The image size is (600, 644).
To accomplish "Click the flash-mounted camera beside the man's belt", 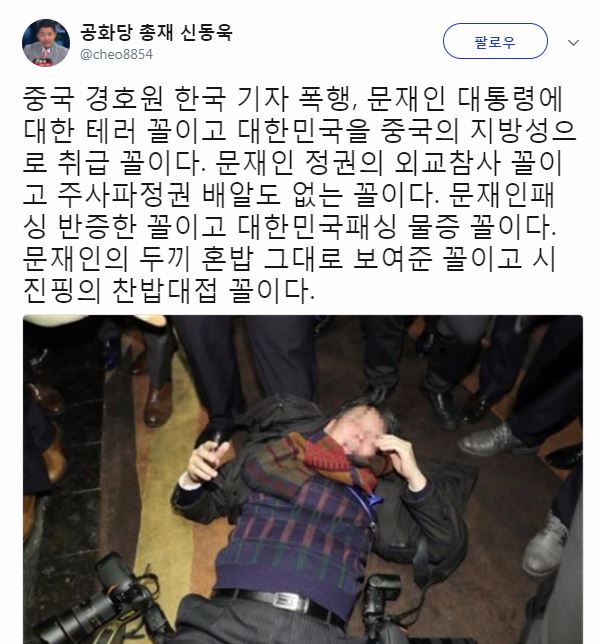I will 380,610.
